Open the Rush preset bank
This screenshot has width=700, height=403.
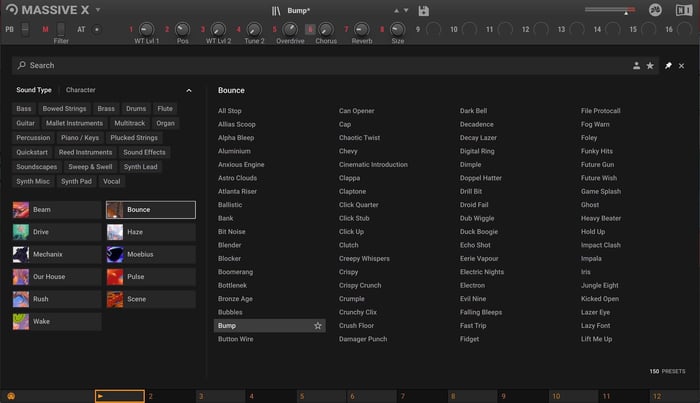click(57, 299)
